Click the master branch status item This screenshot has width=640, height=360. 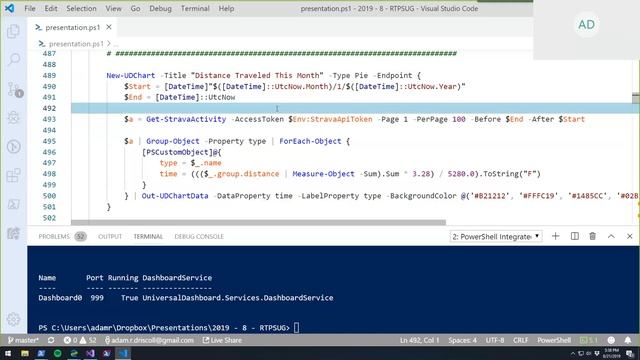(23, 340)
